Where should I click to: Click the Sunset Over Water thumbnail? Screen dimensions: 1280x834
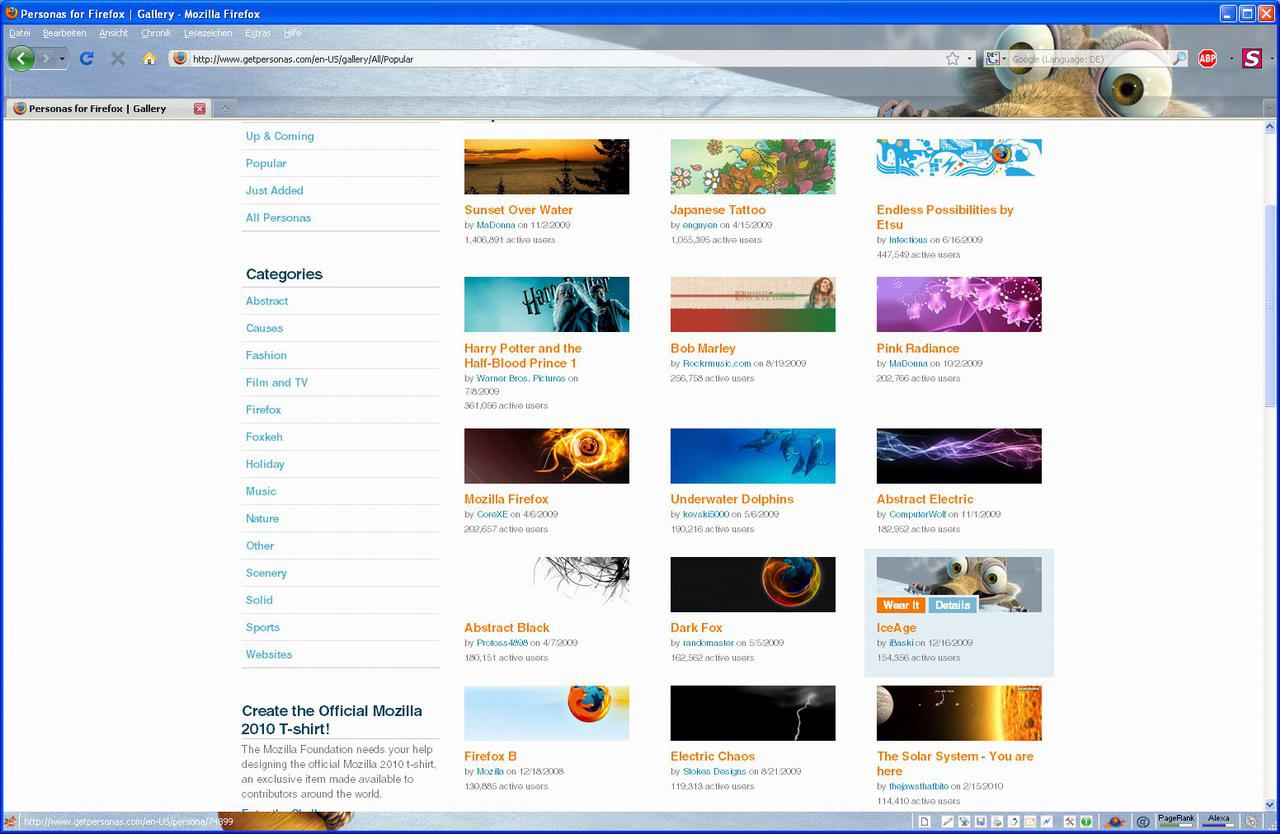(547, 166)
